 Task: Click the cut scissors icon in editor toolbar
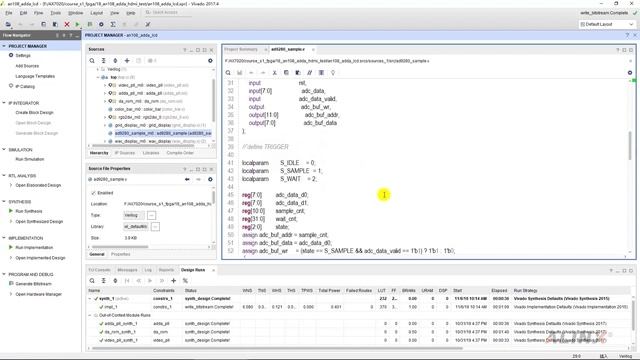[x=274, y=73]
